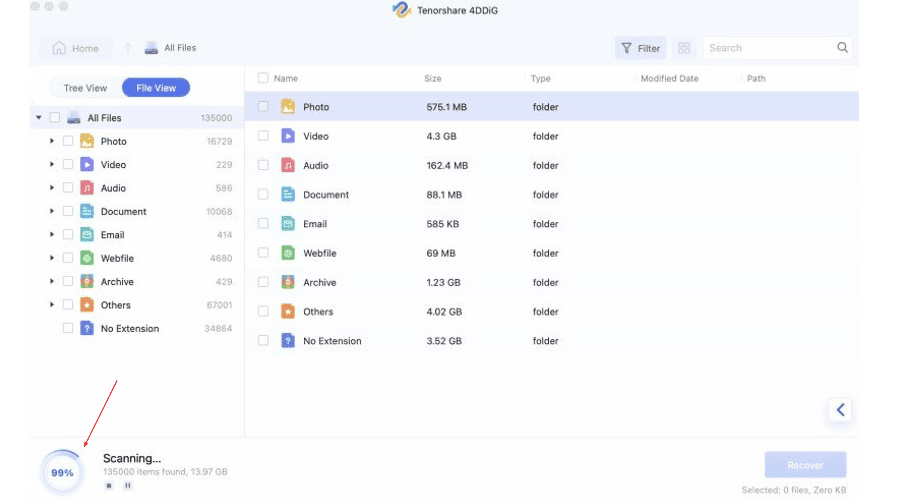This screenshot has width=900, height=500.
Task: Click the Email folder icon in file list
Action: click(288, 224)
